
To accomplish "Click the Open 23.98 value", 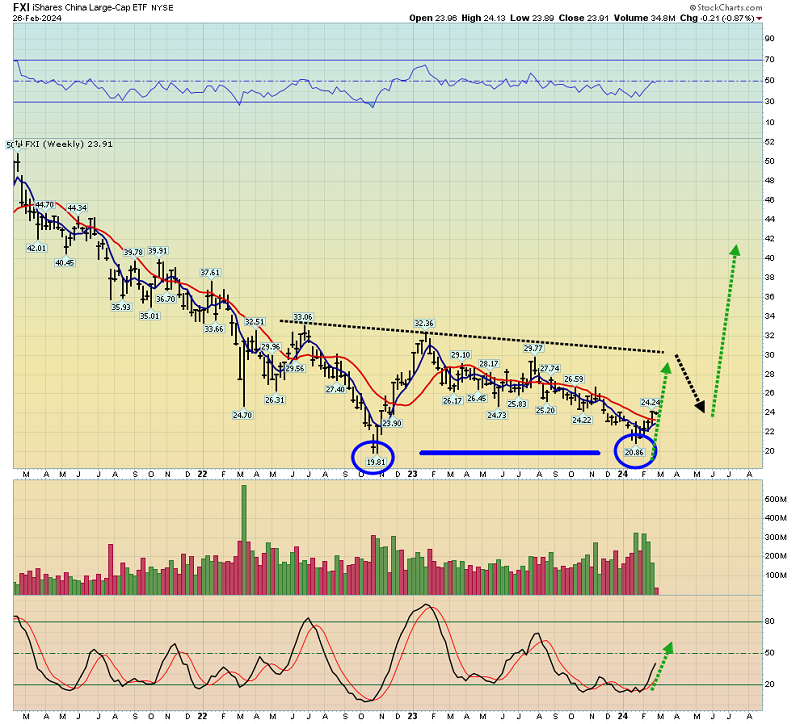I will coord(433,18).
